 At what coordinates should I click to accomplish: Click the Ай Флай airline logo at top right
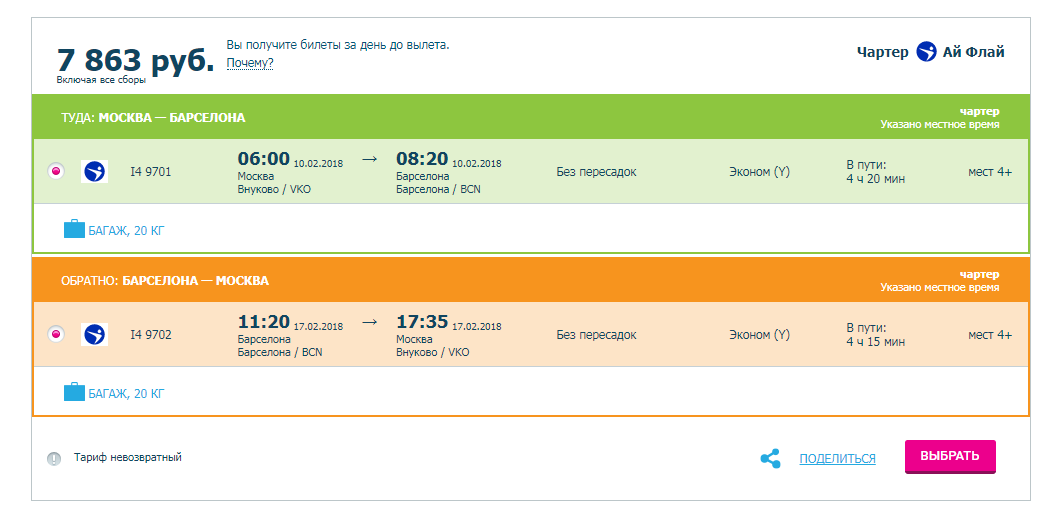(x=926, y=52)
